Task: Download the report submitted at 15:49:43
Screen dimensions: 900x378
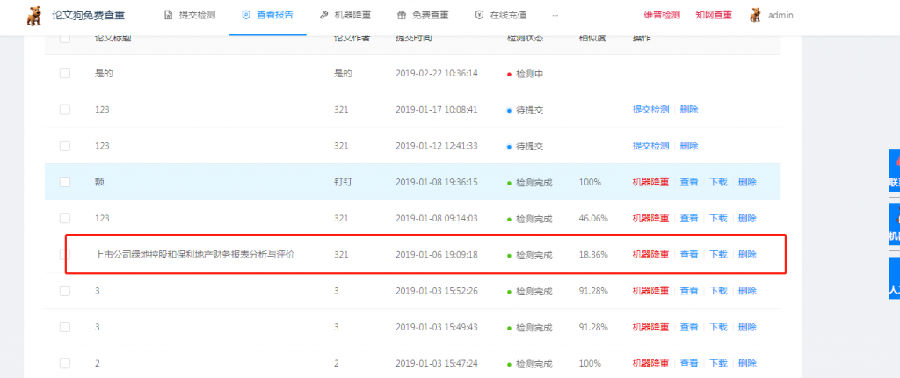Action: [719, 327]
